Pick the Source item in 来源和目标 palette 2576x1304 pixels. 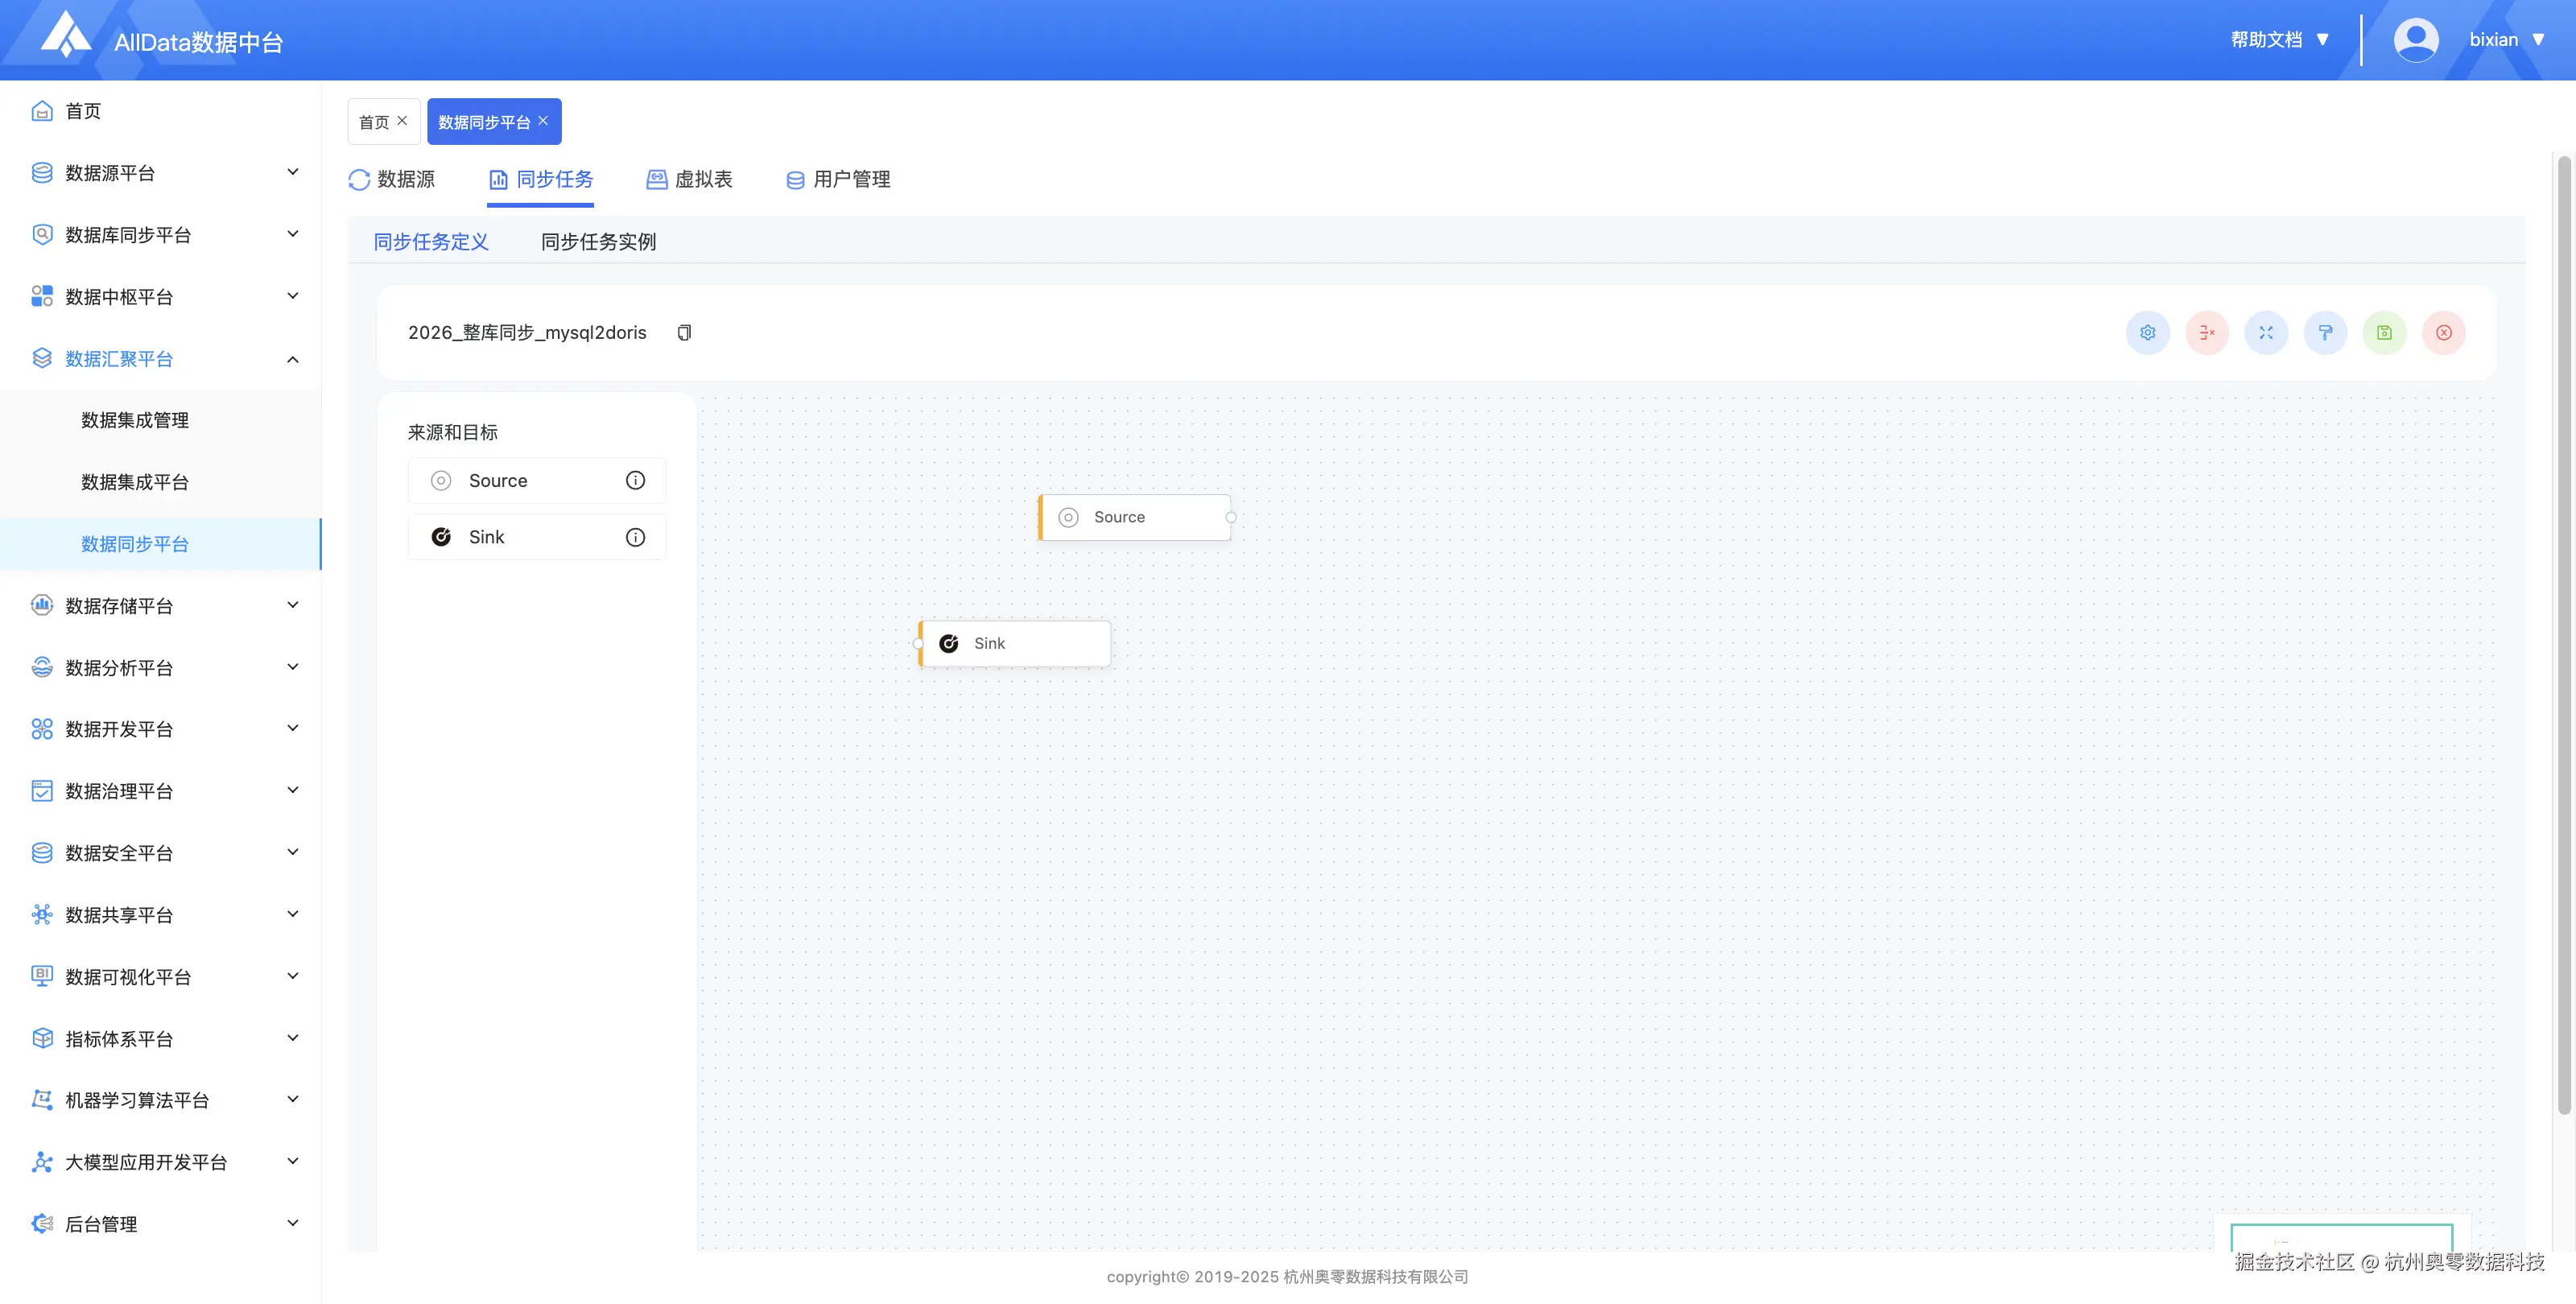537,480
